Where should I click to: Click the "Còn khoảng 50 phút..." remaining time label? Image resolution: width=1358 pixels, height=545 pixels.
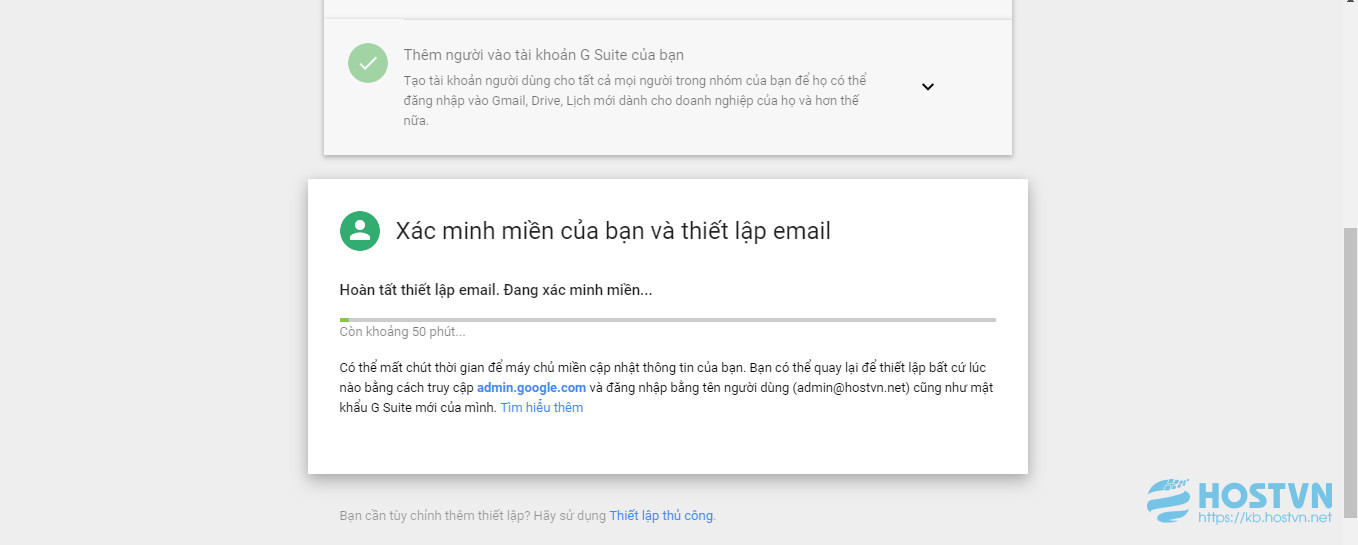pyautogui.click(x=402, y=332)
